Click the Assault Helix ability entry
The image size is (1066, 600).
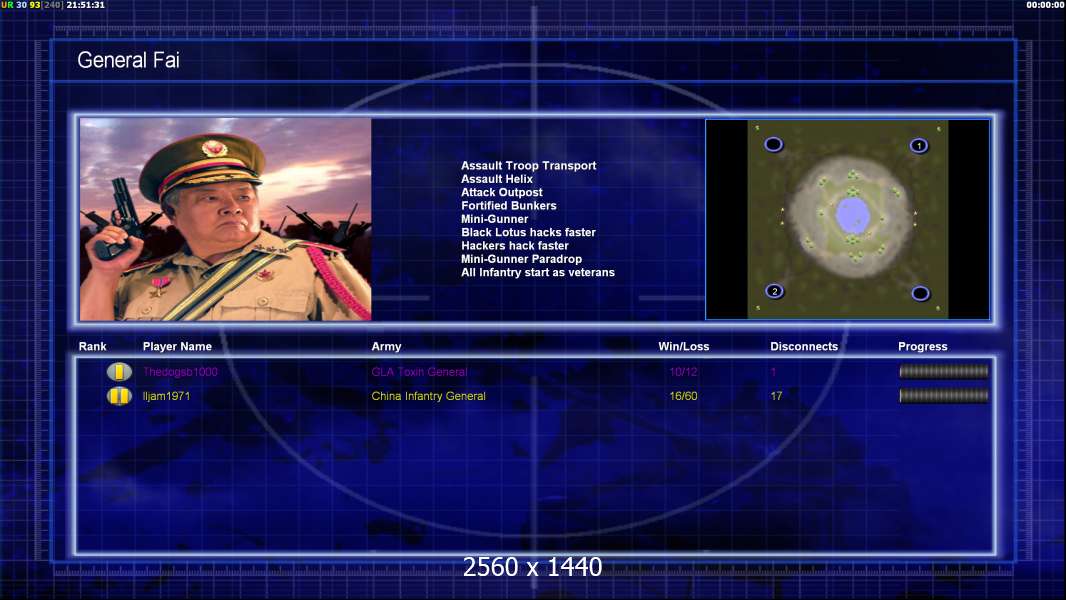tap(497, 179)
